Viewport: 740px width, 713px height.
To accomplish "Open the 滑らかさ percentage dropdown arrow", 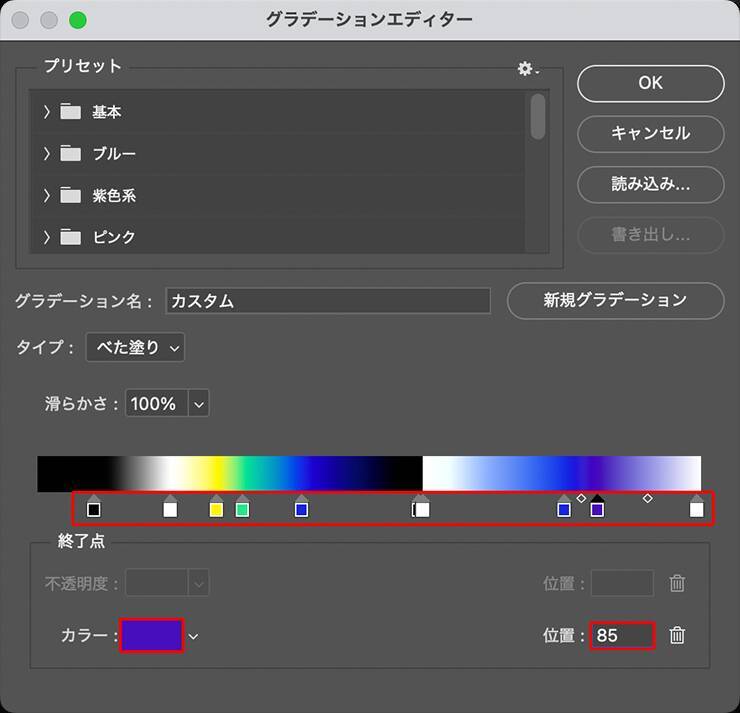I will click(198, 404).
